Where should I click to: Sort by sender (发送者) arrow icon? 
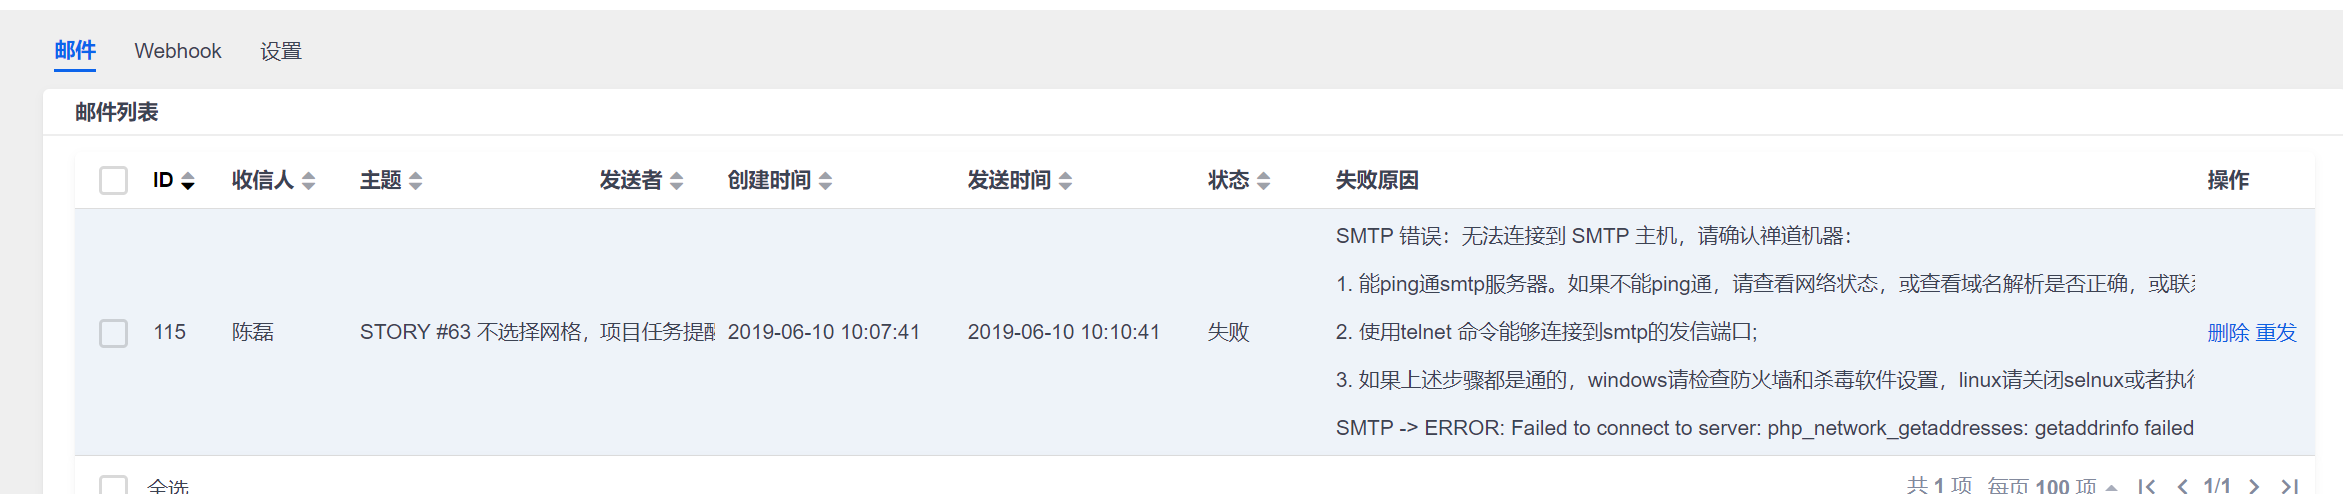pyautogui.click(x=676, y=181)
